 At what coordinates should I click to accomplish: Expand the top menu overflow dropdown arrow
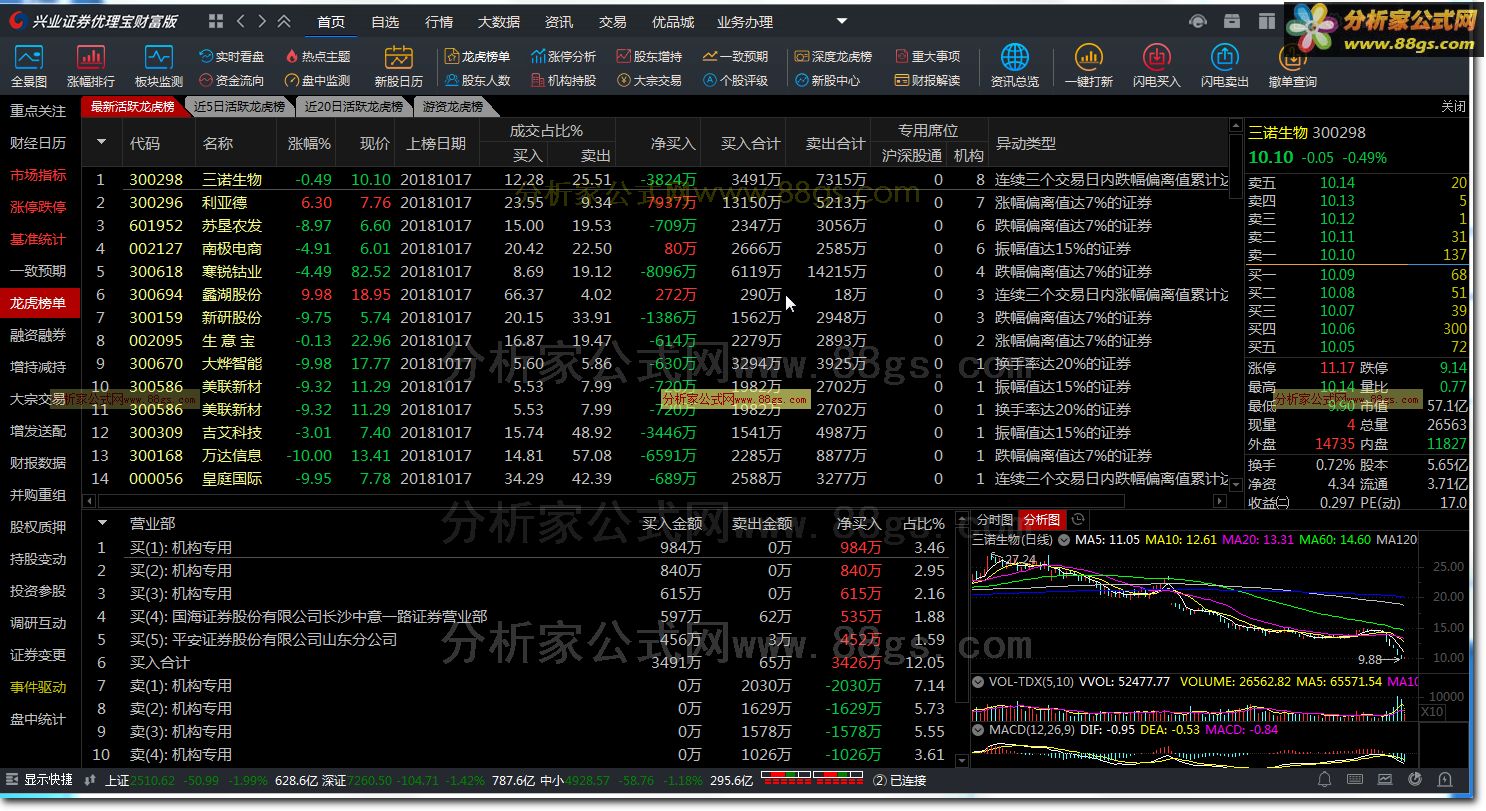842,21
